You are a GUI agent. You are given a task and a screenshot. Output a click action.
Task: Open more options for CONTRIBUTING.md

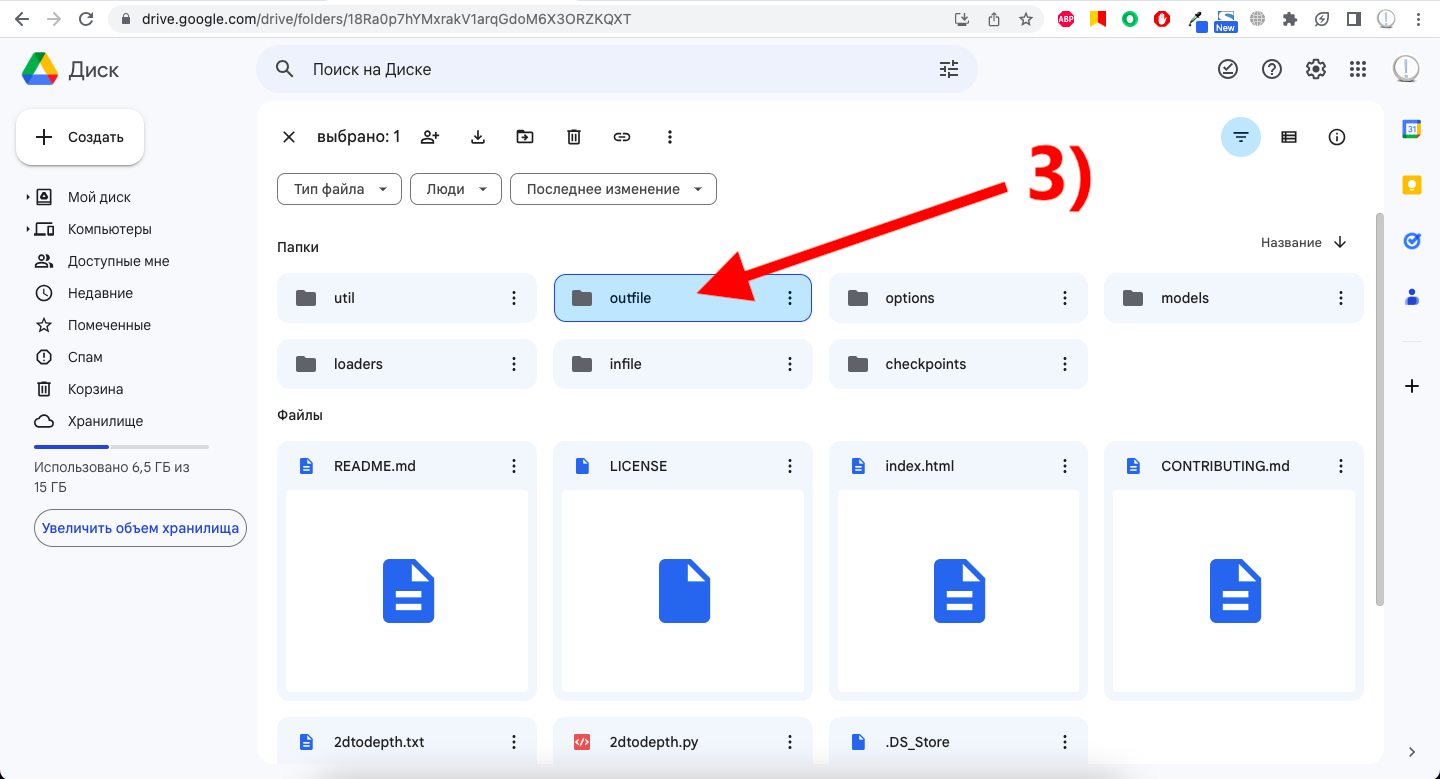[x=1341, y=466]
